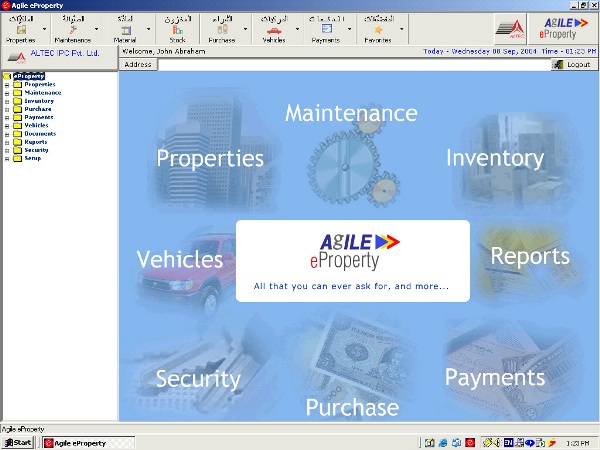Screen dimensions: 600x450
Task: Open the Maintenance tile with gears
Action: point(351,153)
